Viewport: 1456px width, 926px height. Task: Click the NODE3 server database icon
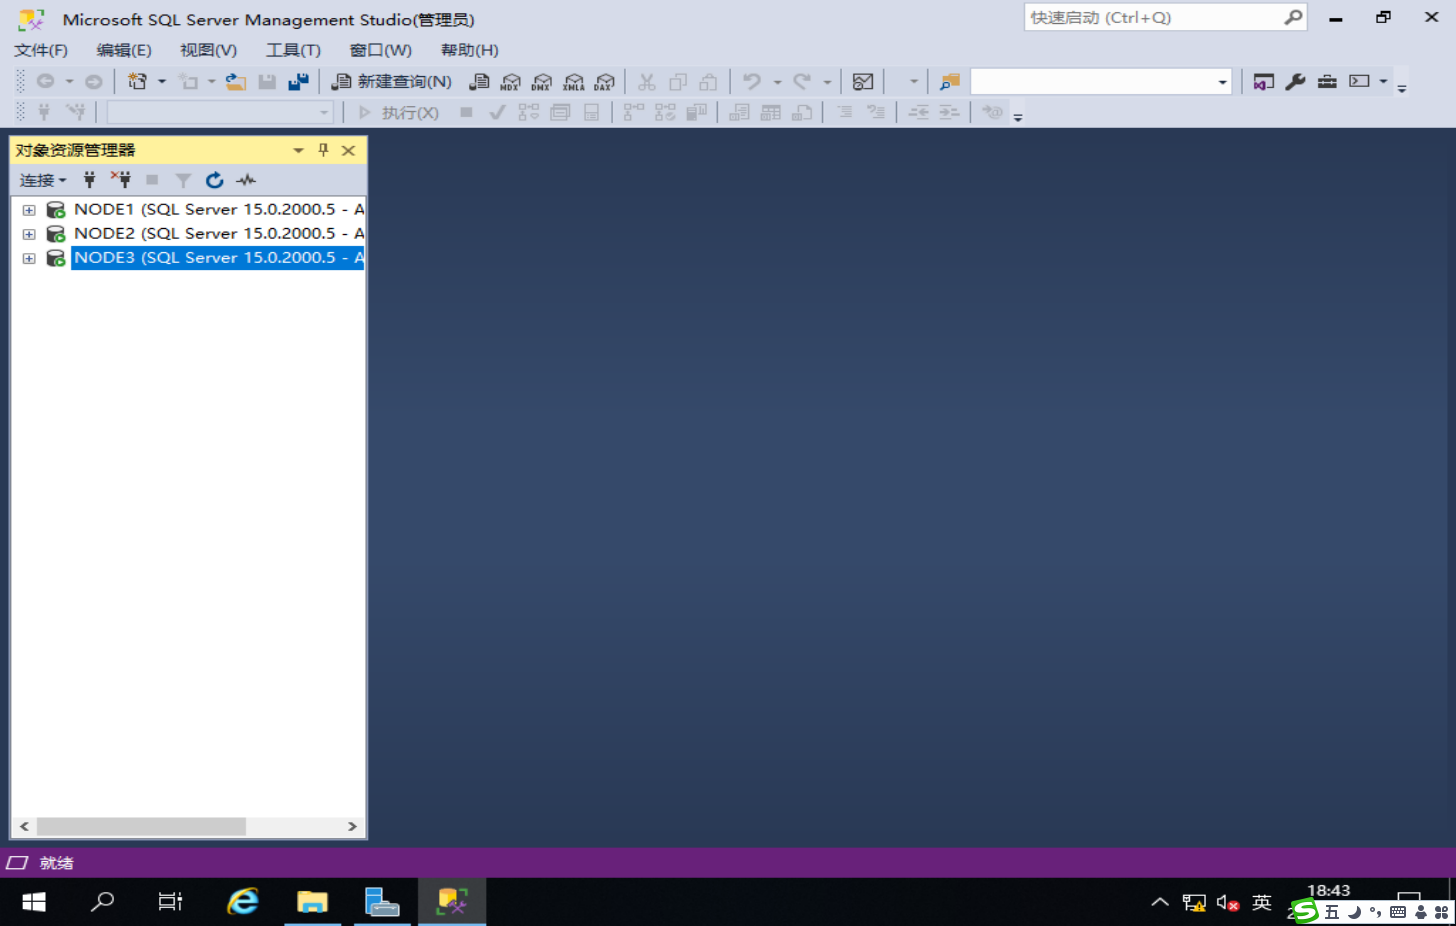(56, 258)
